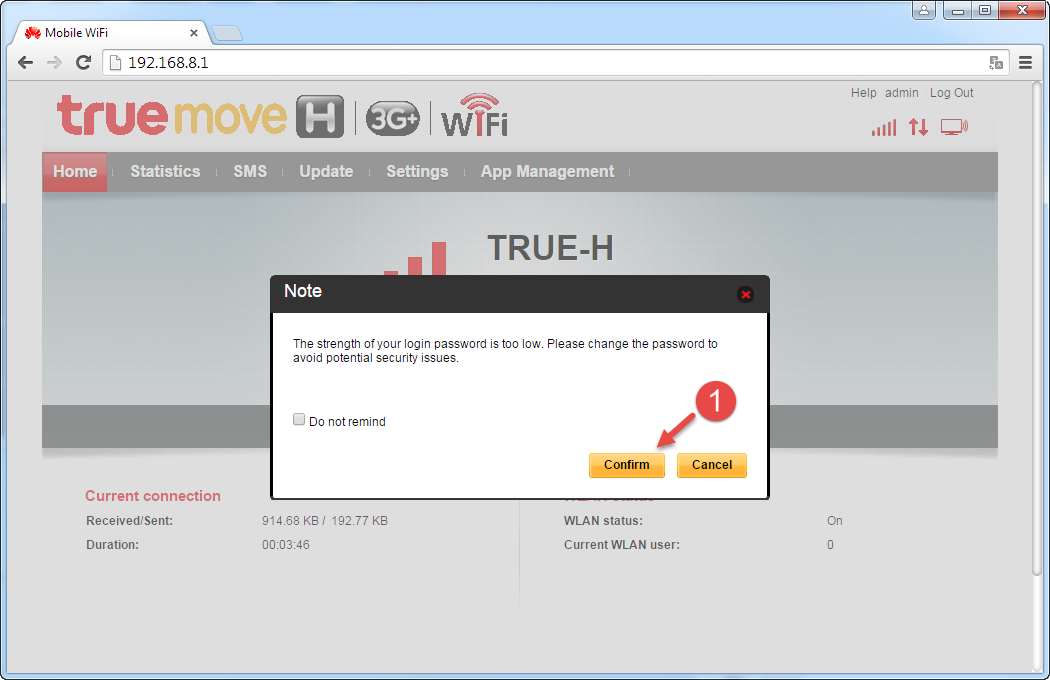Click the browser forward arrow
This screenshot has width=1050, height=680.
[x=54, y=62]
